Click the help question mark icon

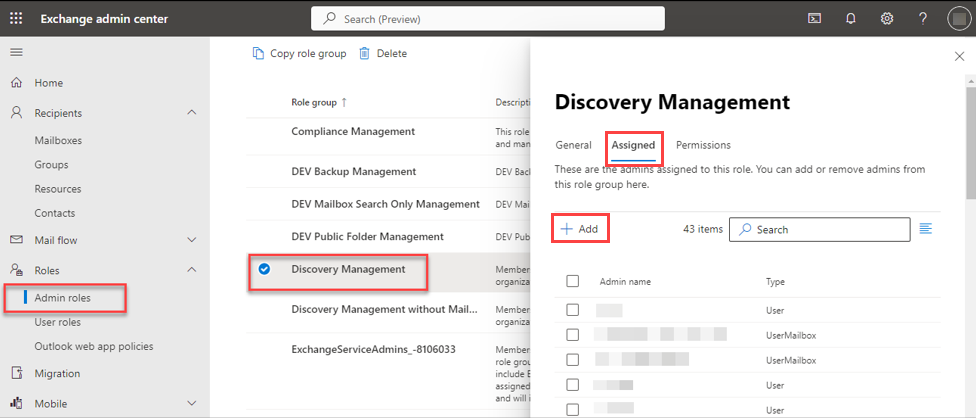coord(923,18)
